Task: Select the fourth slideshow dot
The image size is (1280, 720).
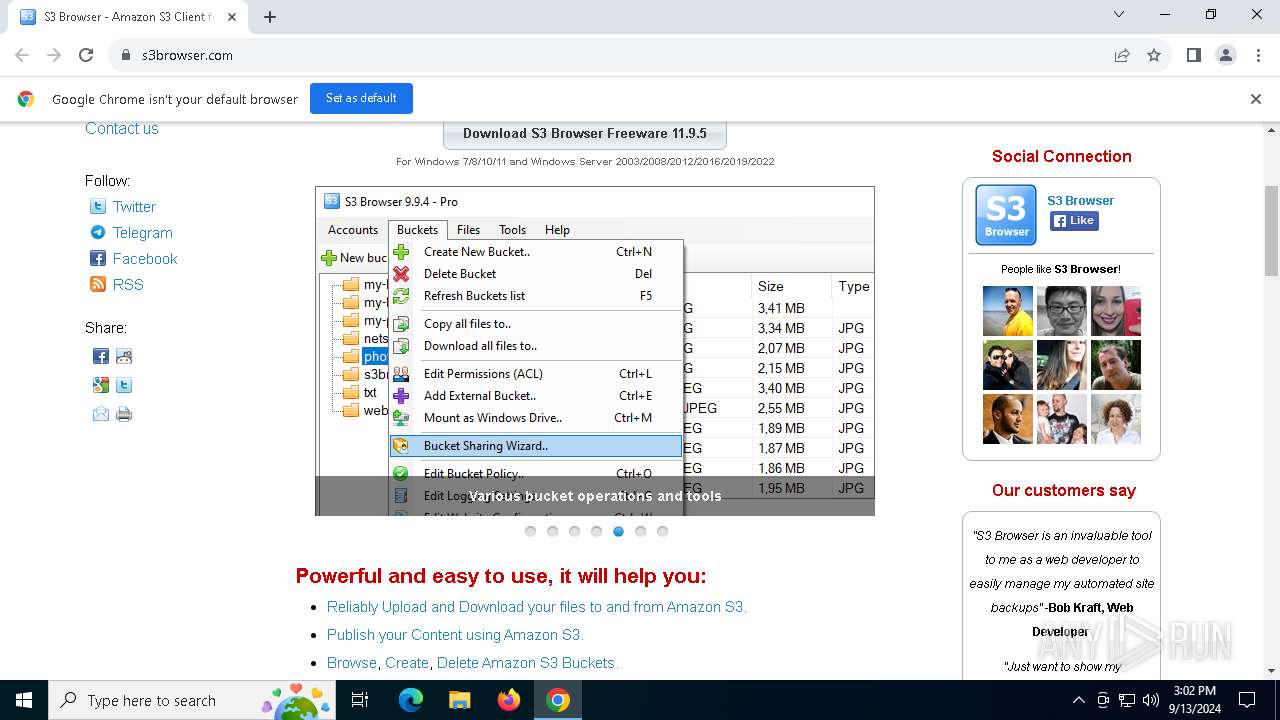Action: click(x=596, y=531)
